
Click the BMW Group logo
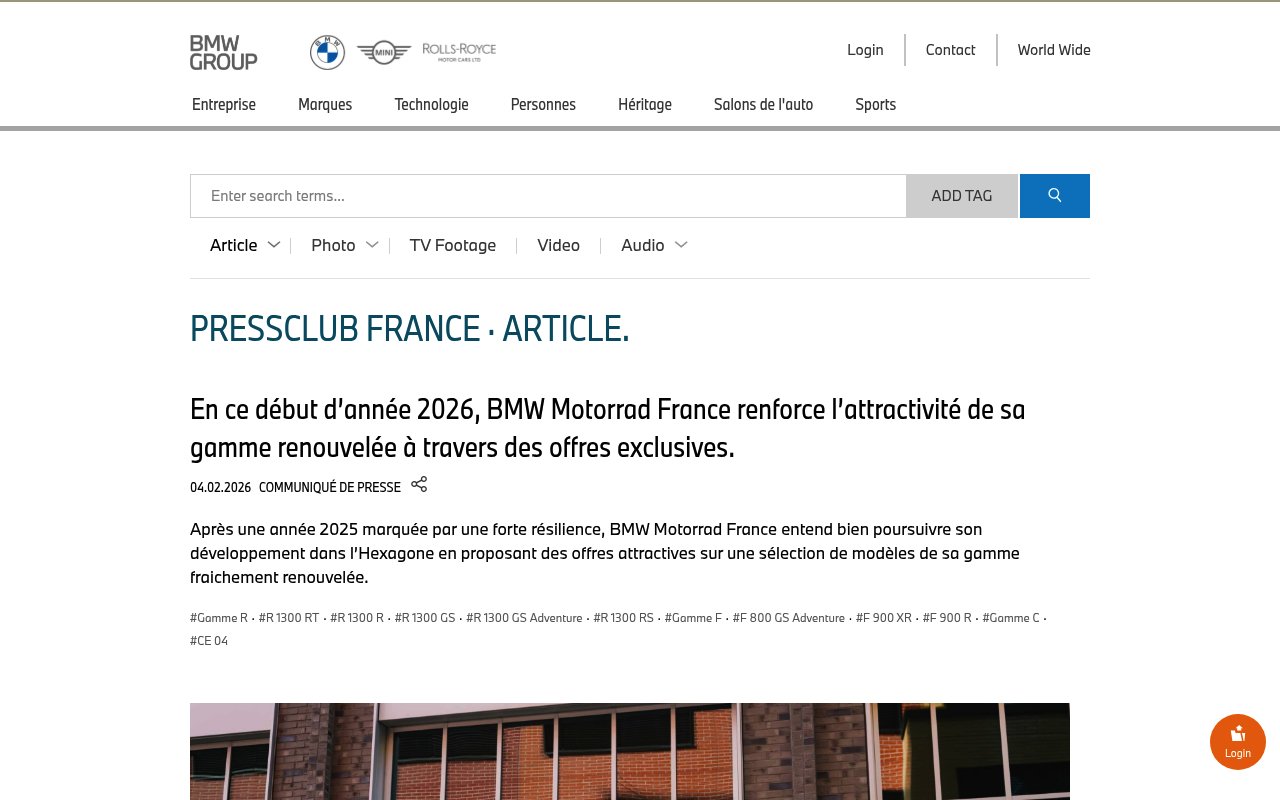click(x=223, y=52)
